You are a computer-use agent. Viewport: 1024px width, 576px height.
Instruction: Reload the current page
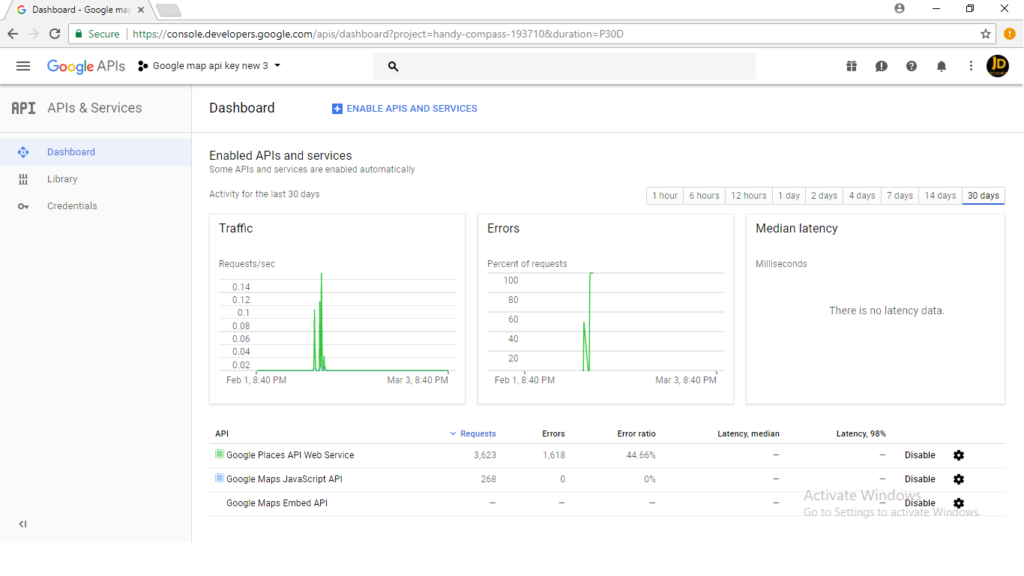55,34
